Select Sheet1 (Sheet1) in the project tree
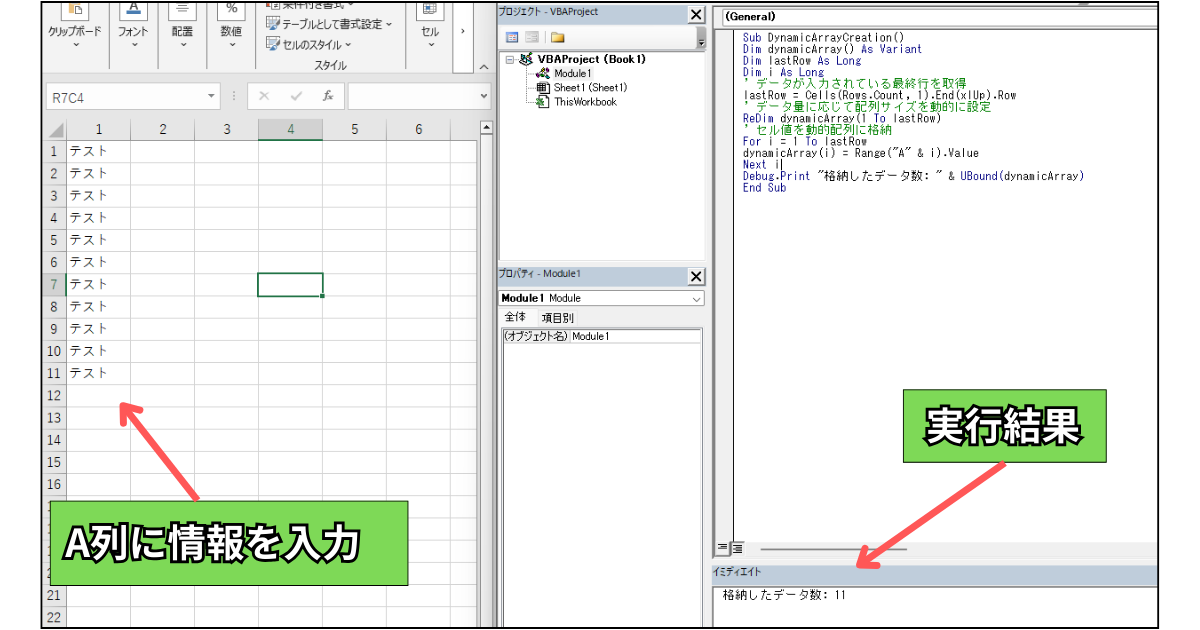This screenshot has height=630, width=1200. tap(589, 88)
